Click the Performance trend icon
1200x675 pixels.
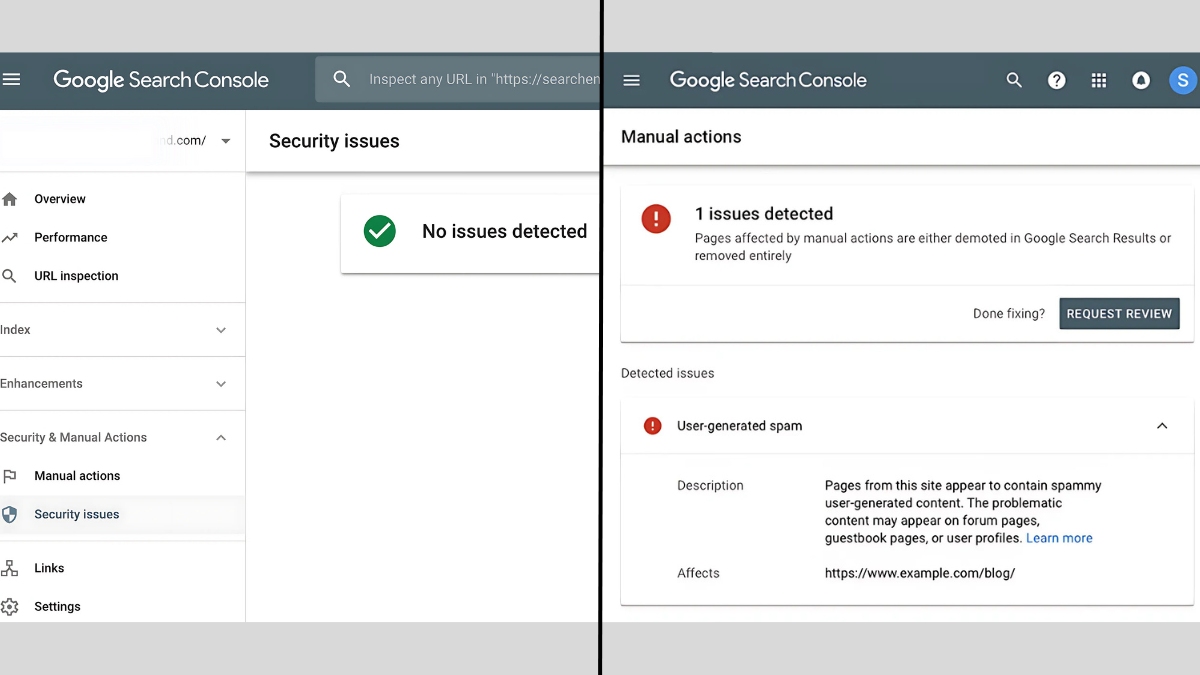pyautogui.click(x=10, y=237)
